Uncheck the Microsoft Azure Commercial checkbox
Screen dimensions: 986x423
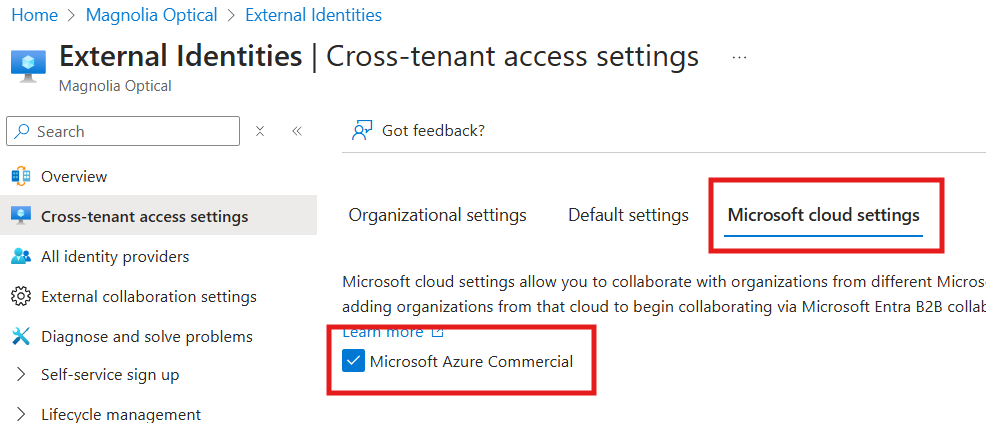coord(353,361)
